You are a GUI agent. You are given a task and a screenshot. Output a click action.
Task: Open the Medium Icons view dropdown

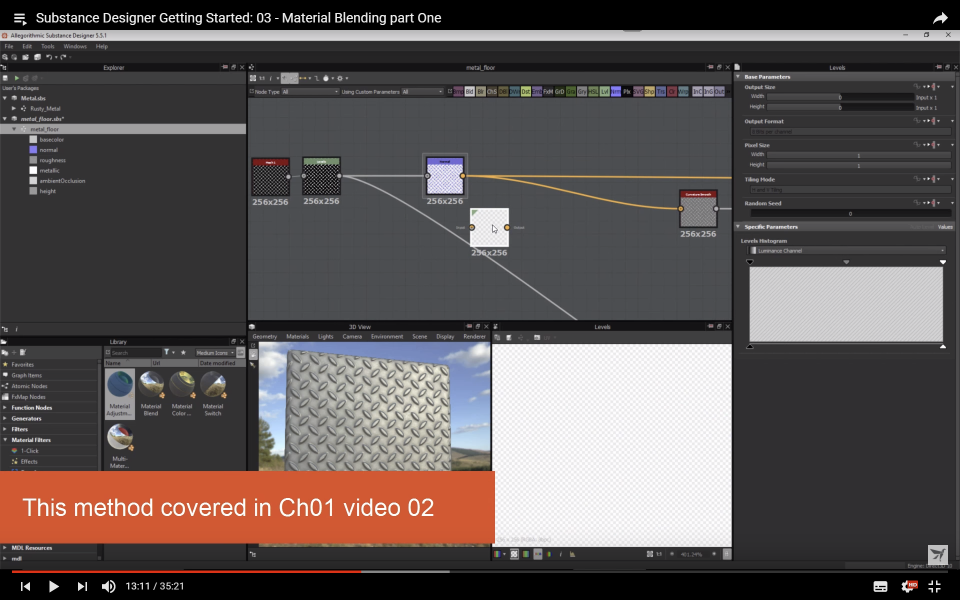coord(215,353)
